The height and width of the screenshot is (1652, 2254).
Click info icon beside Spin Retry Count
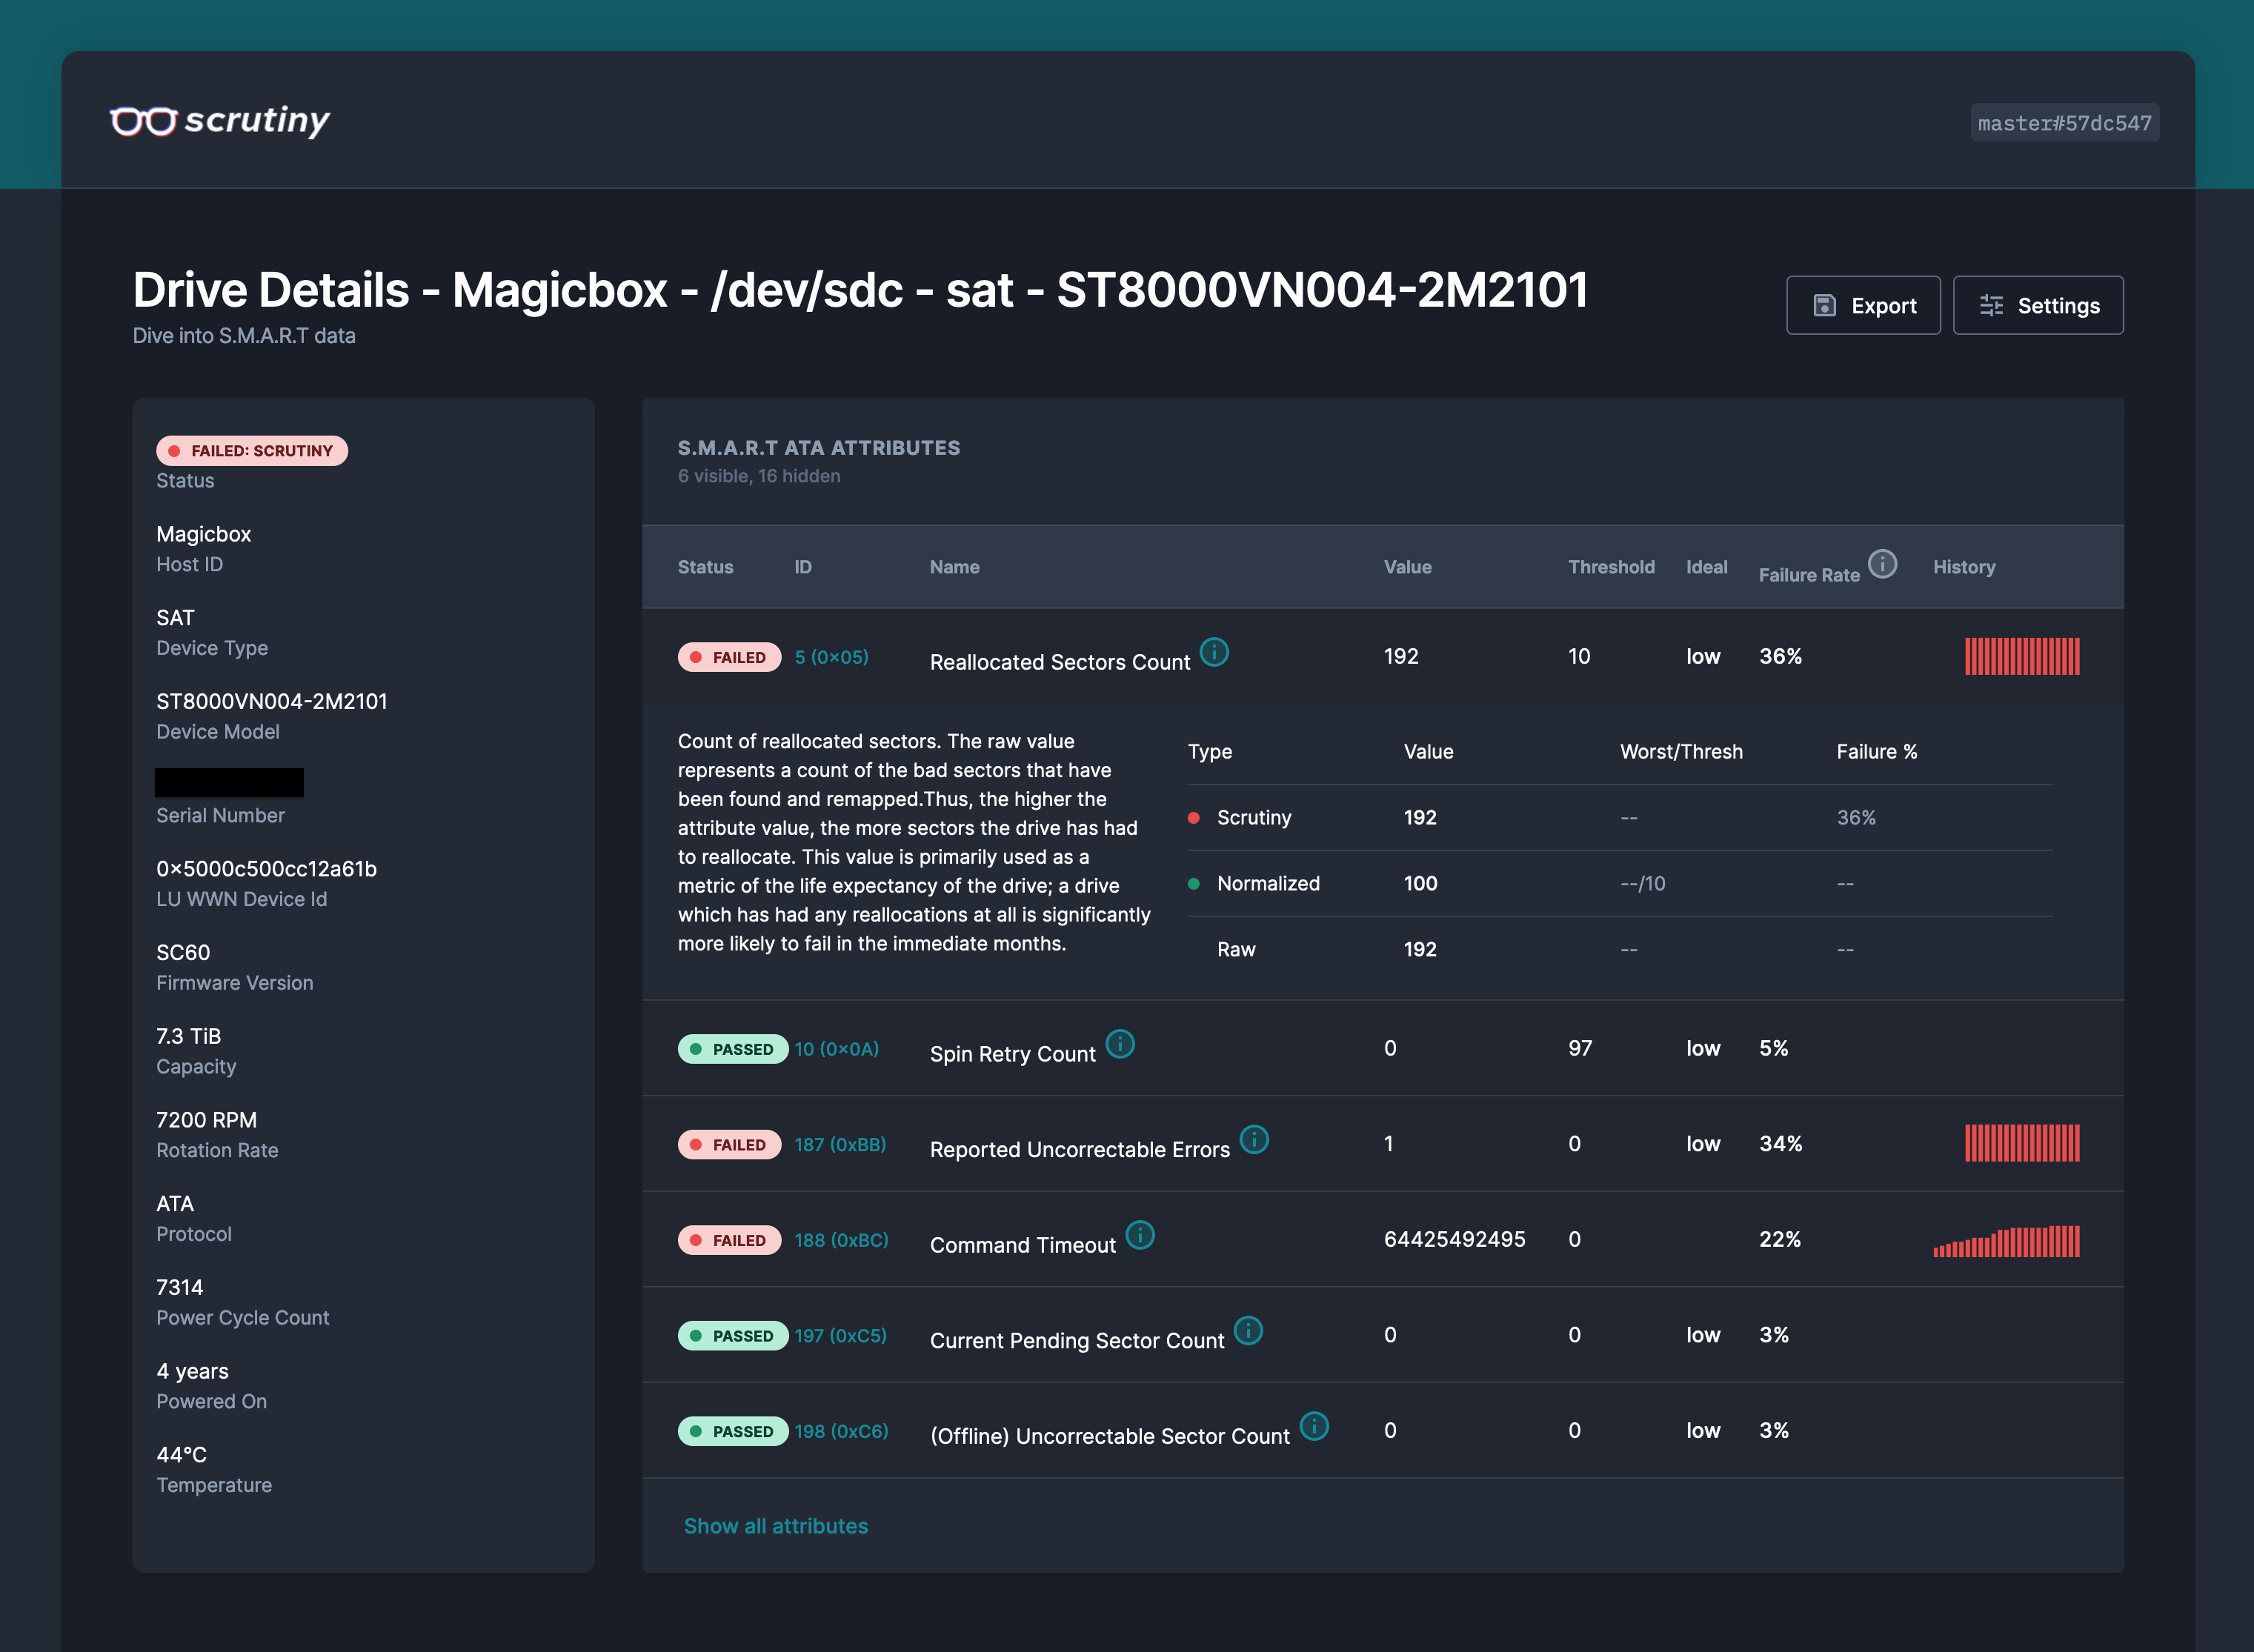pyautogui.click(x=1120, y=1045)
